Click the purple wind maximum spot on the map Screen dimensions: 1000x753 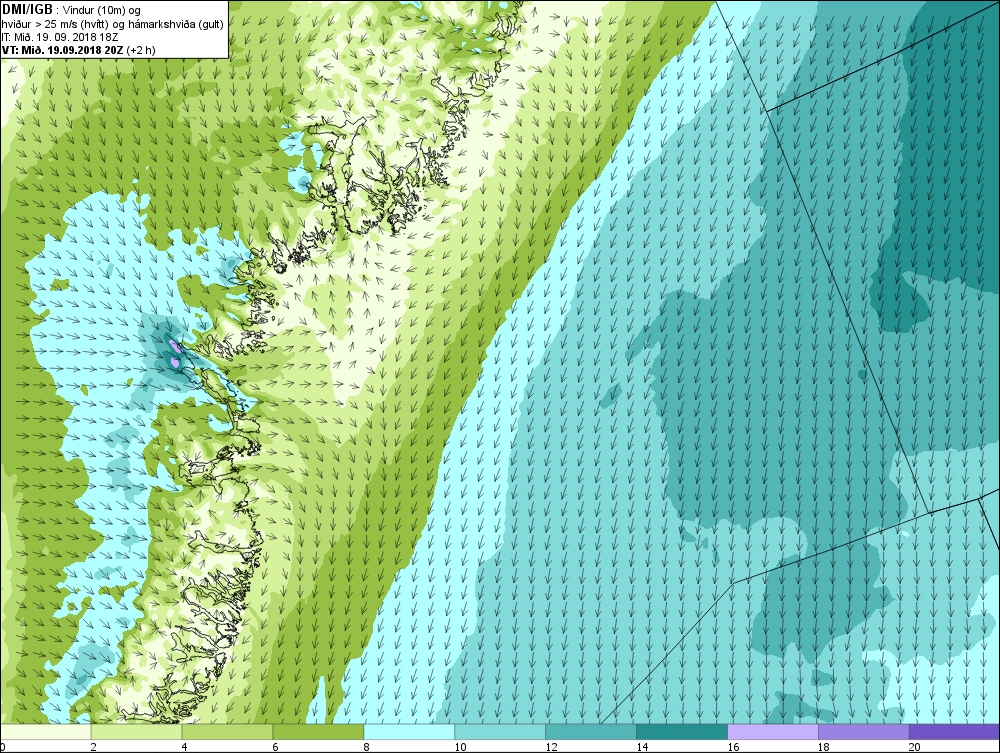pyautogui.click(x=174, y=353)
